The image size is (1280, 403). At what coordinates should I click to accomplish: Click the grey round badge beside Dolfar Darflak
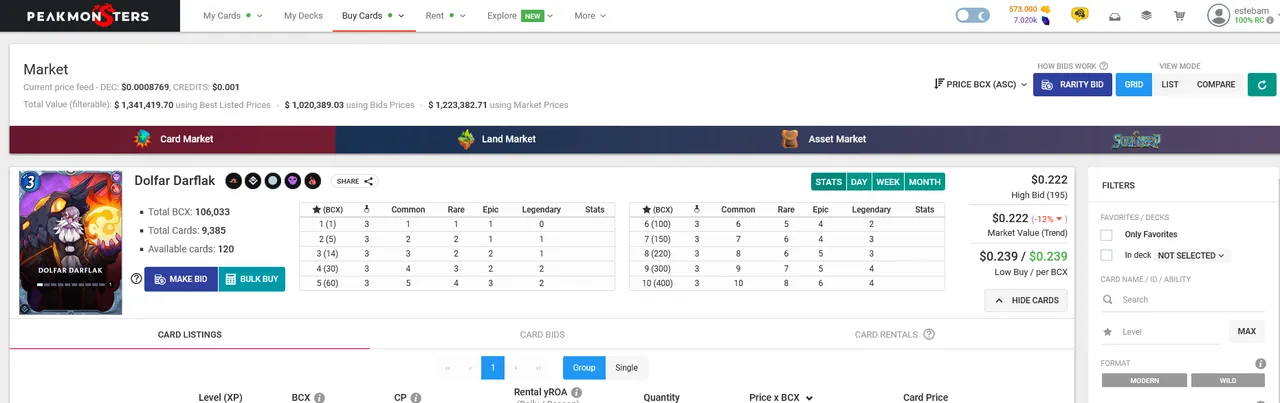pyautogui.click(x=273, y=181)
